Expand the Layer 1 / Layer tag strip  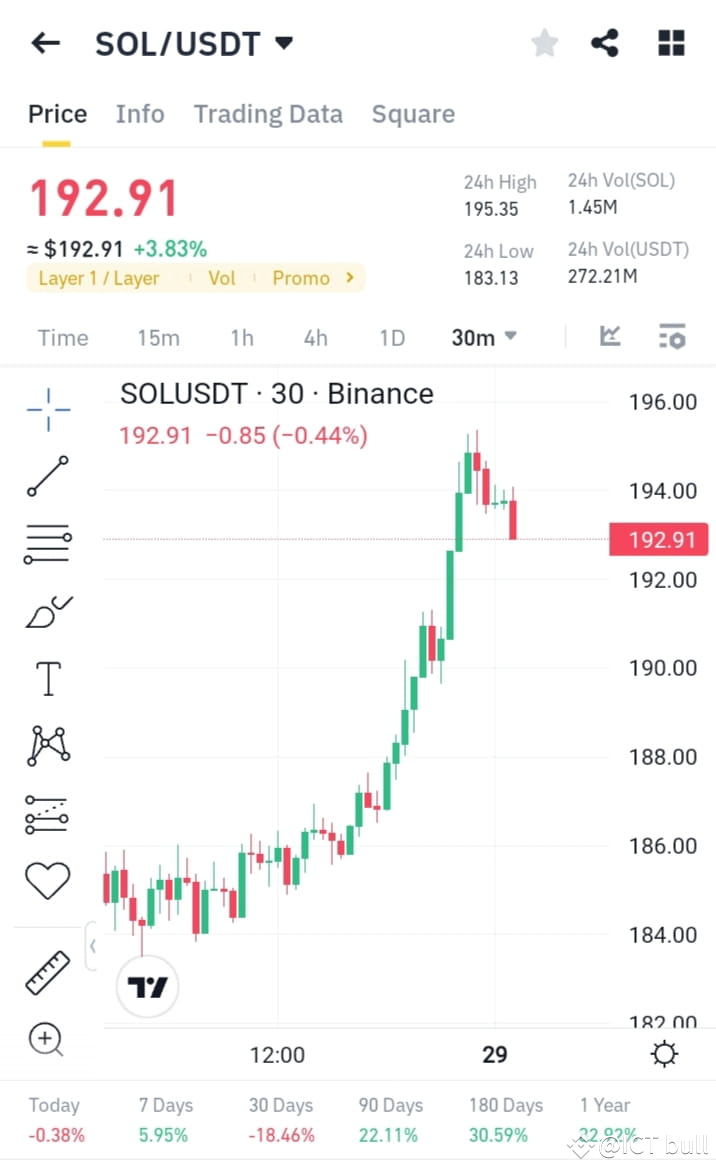point(348,278)
